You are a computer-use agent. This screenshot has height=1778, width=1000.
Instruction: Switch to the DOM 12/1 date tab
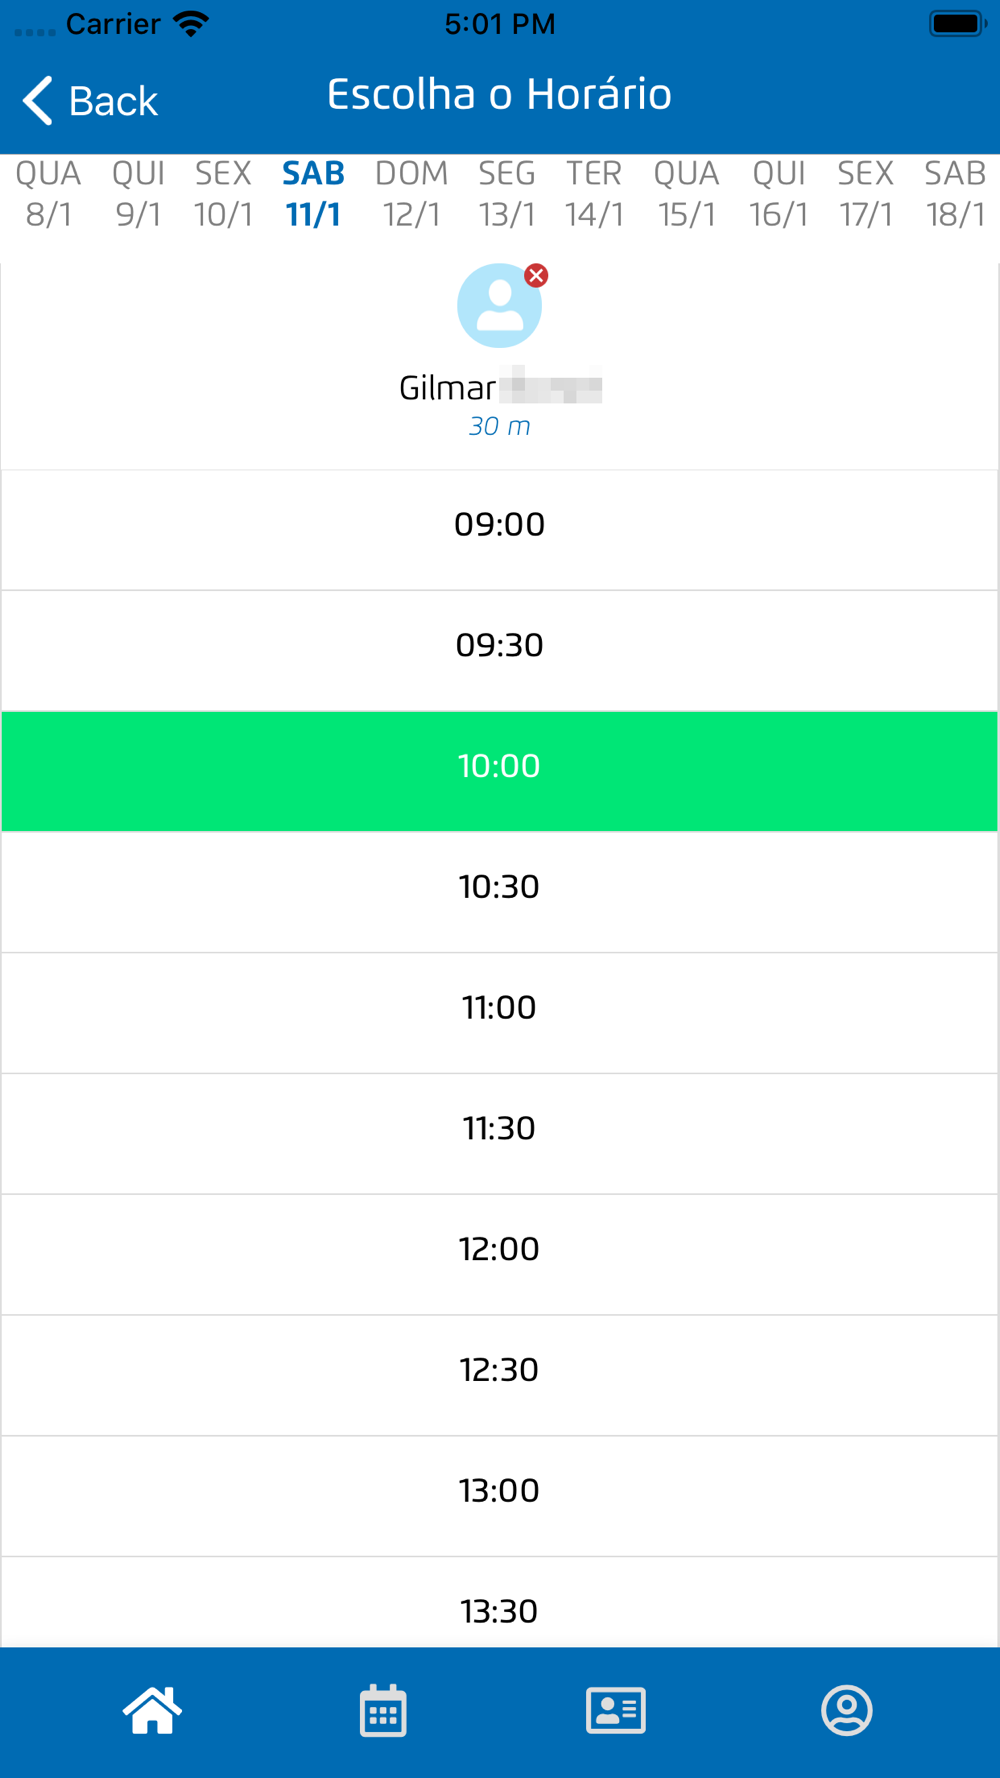click(x=411, y=194)
